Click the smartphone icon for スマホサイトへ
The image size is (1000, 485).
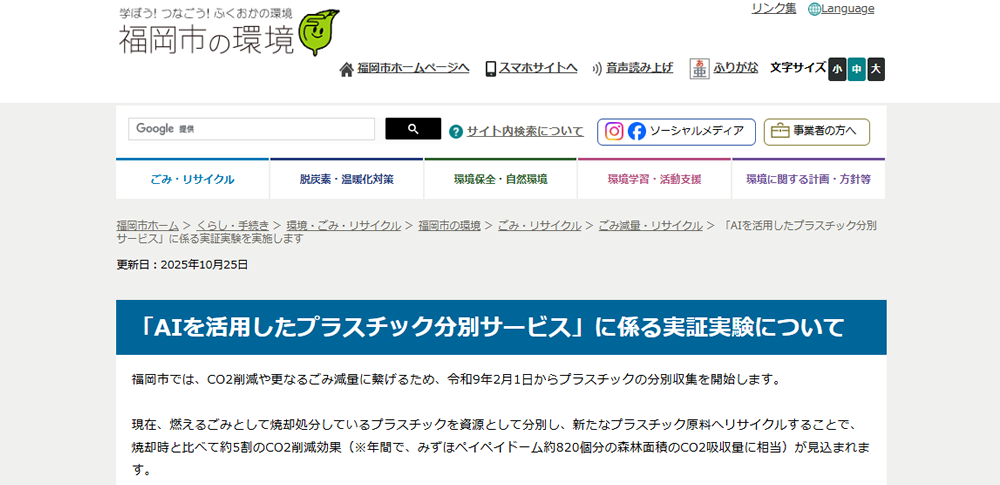491,69
